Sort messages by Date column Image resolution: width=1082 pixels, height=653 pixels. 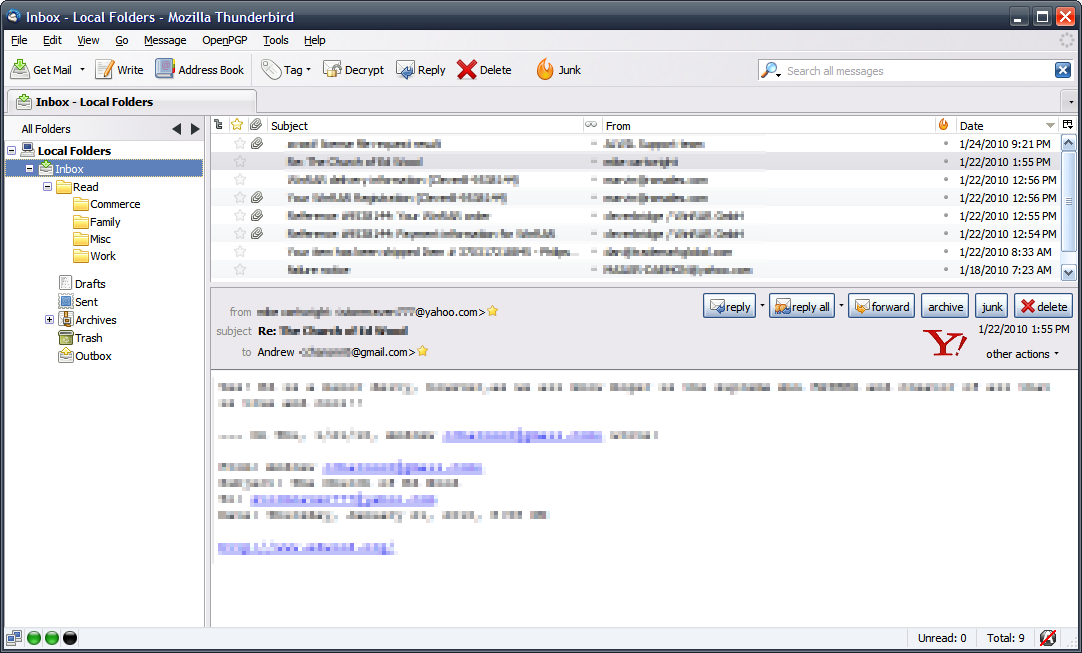pos(1007,126)
